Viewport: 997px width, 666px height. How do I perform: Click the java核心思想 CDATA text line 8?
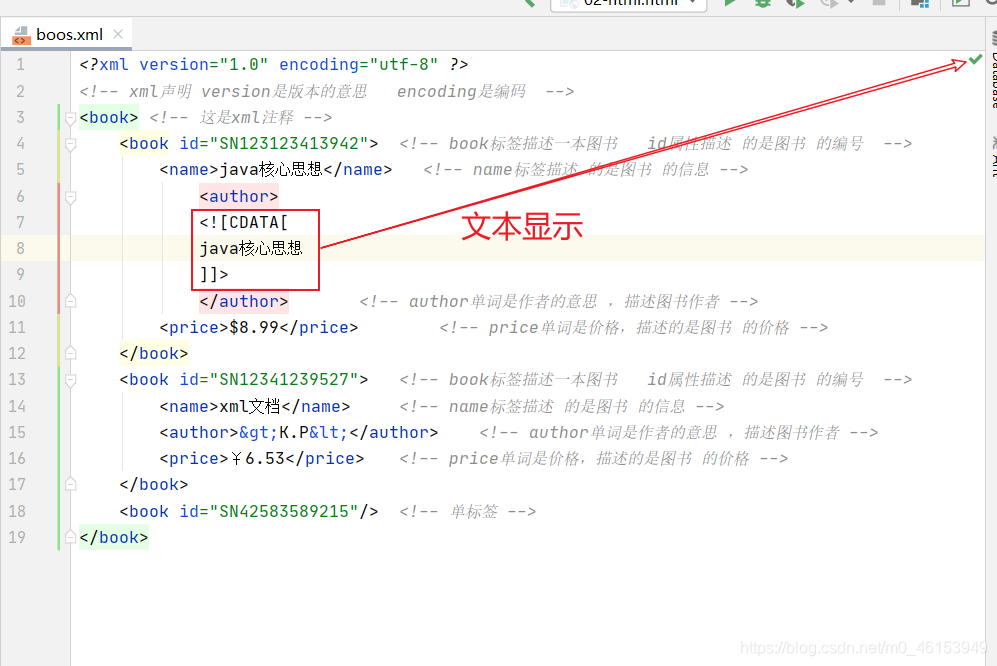point(251,249)
